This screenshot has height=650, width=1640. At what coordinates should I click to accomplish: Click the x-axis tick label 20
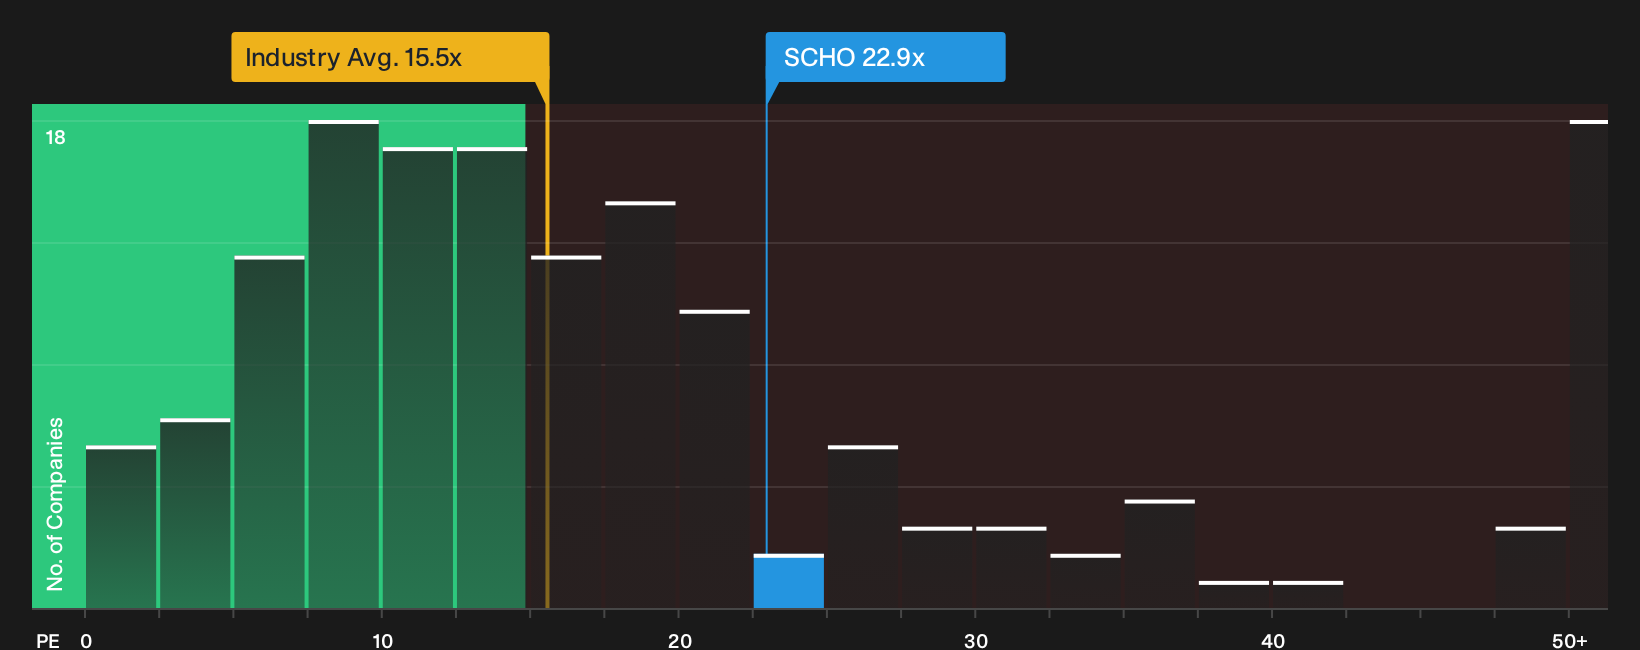click(680, 641)
